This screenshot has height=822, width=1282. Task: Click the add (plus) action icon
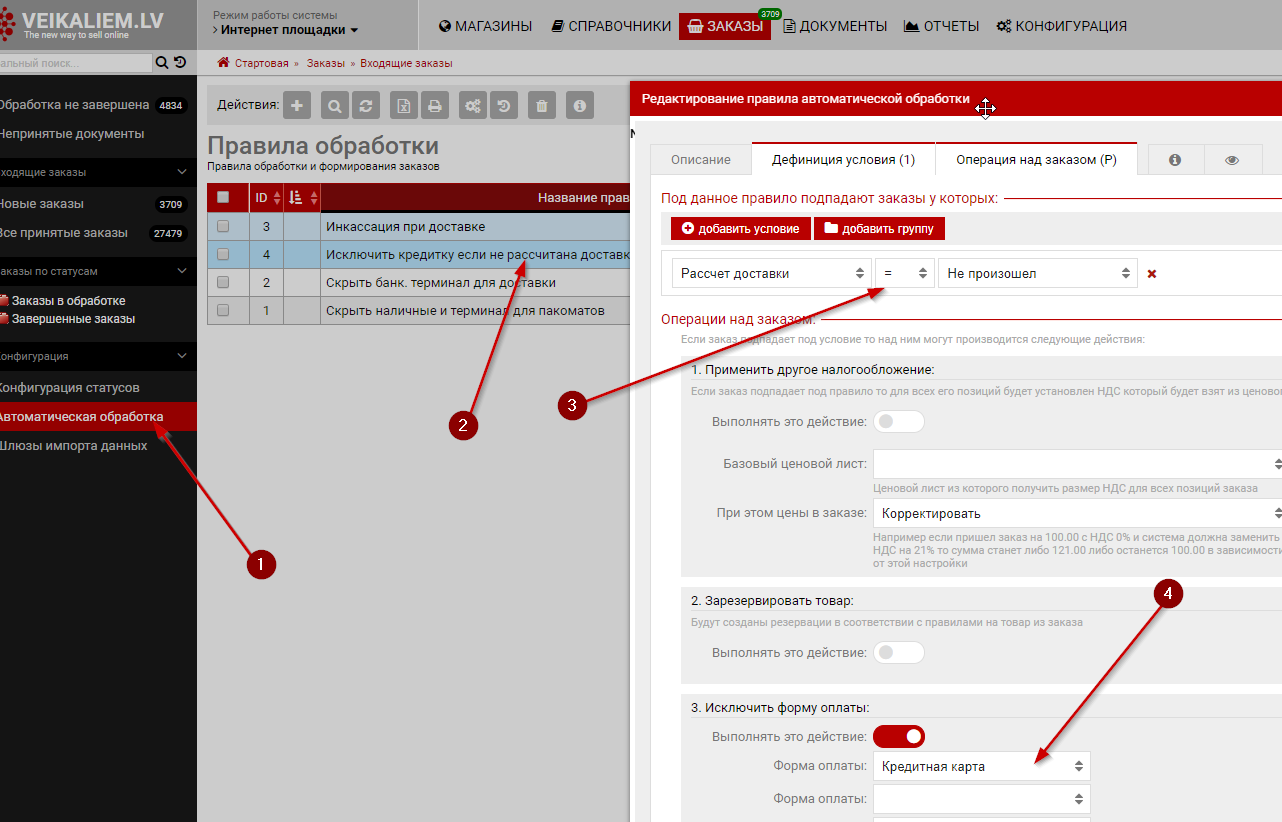click(x=297, y=105)
